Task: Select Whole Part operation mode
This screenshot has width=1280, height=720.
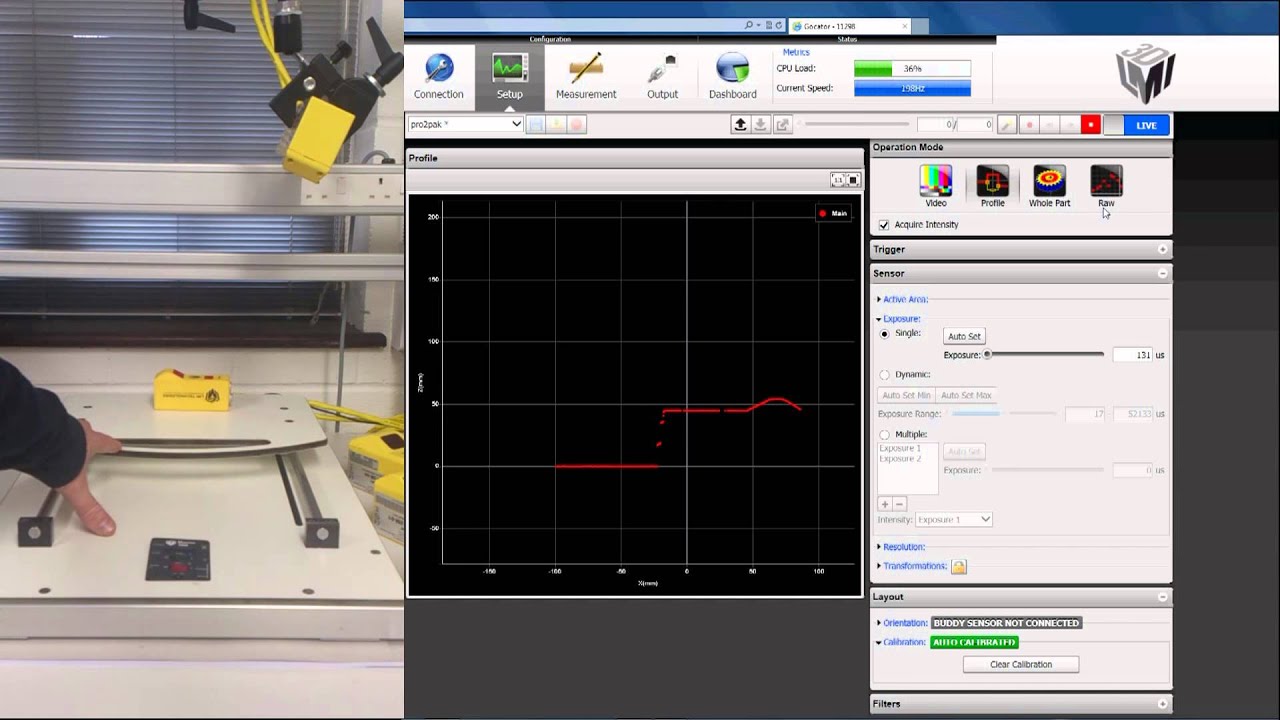Action: point(1049,187)
